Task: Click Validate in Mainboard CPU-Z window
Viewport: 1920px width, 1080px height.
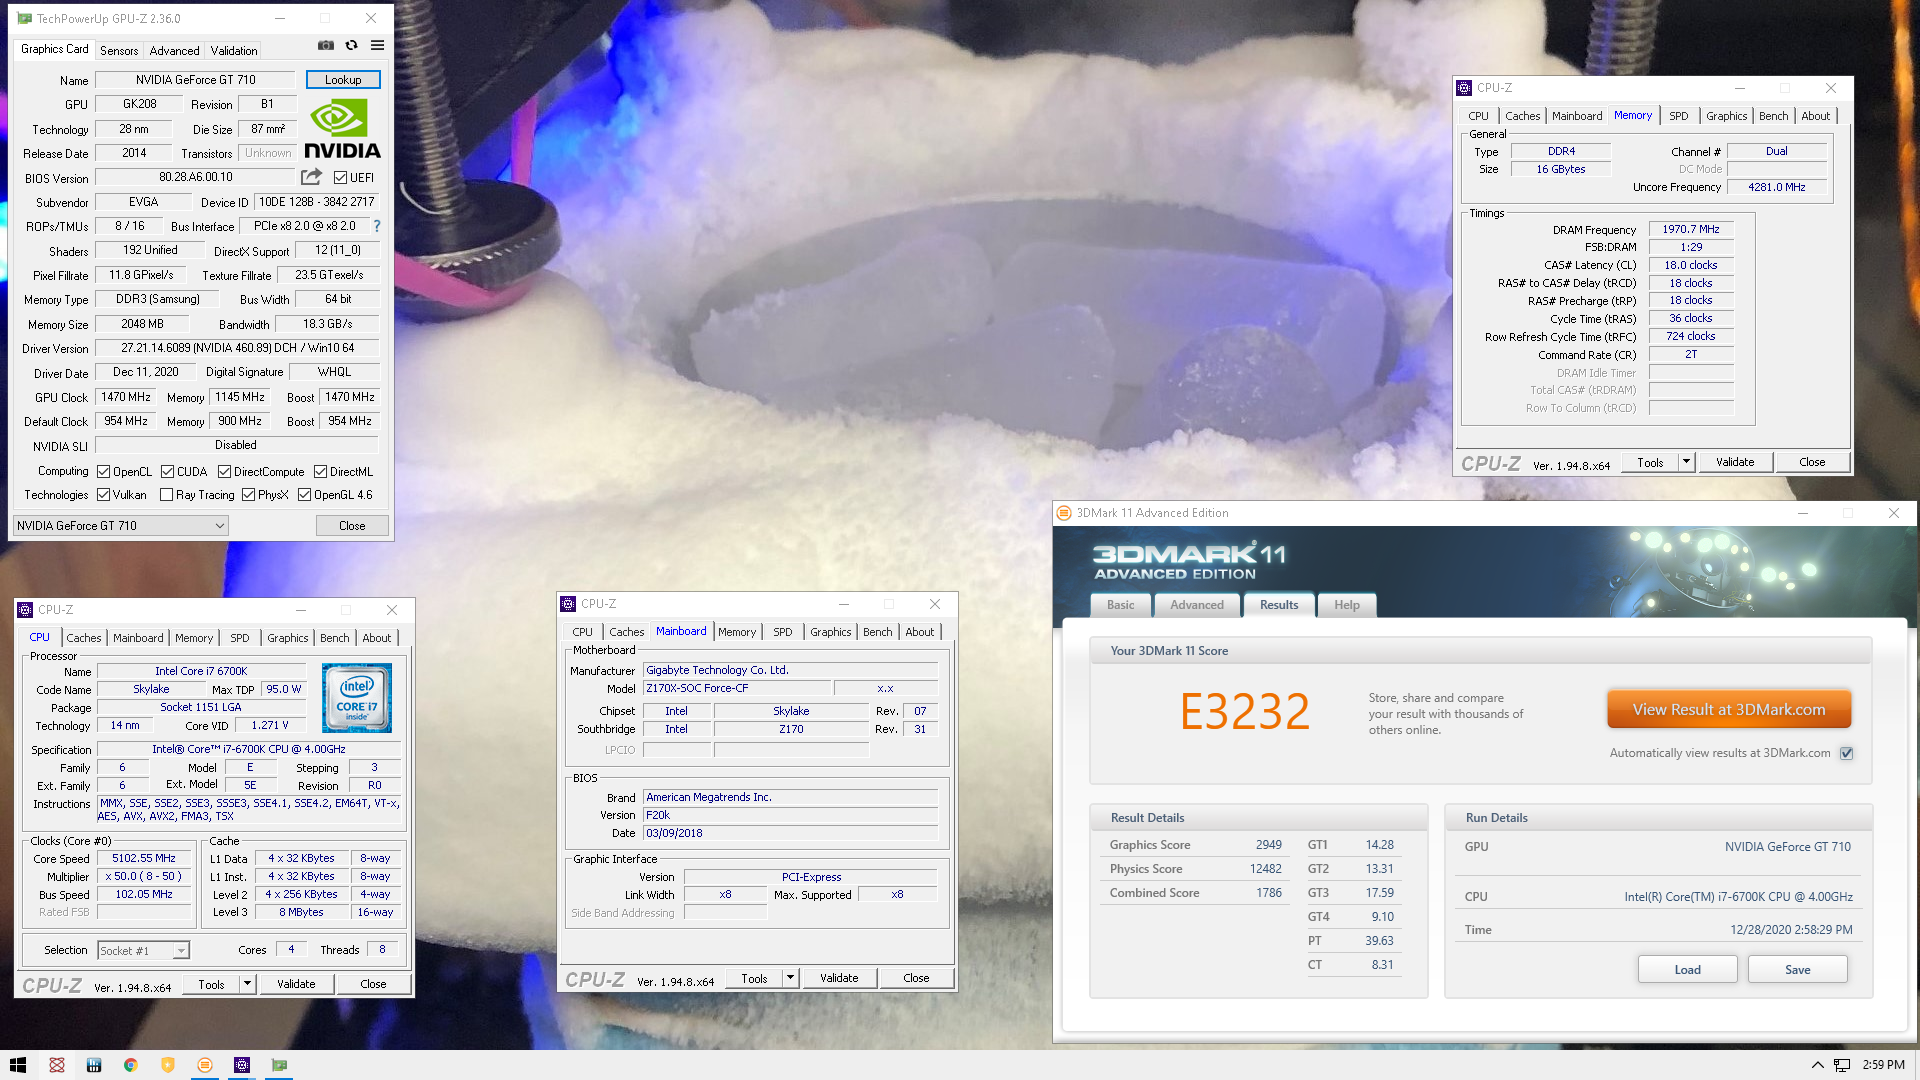Action: (839, 978)
